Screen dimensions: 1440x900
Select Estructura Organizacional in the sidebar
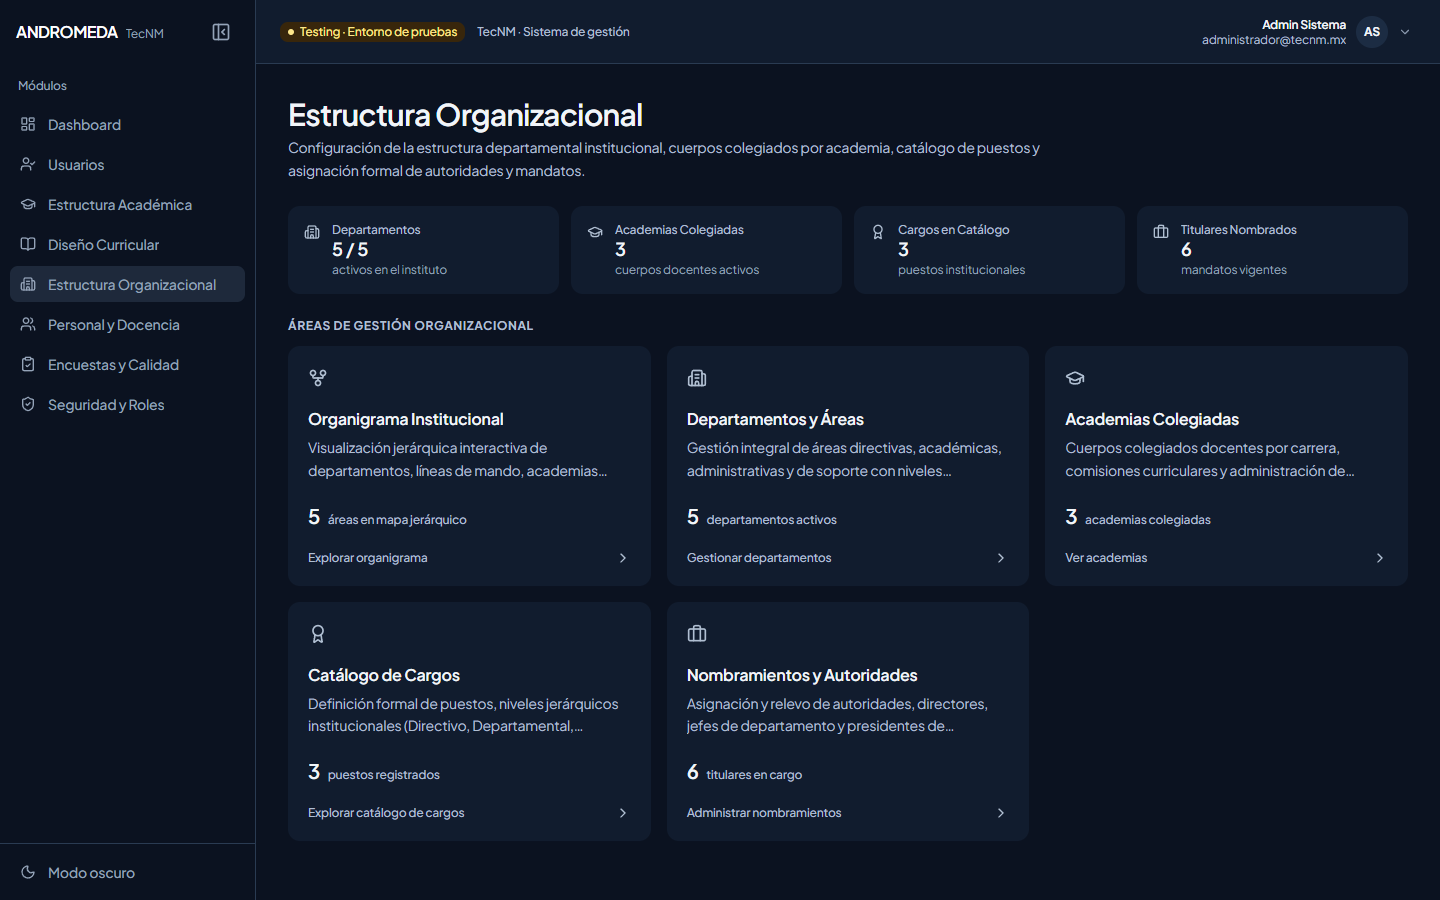point(127,284)
